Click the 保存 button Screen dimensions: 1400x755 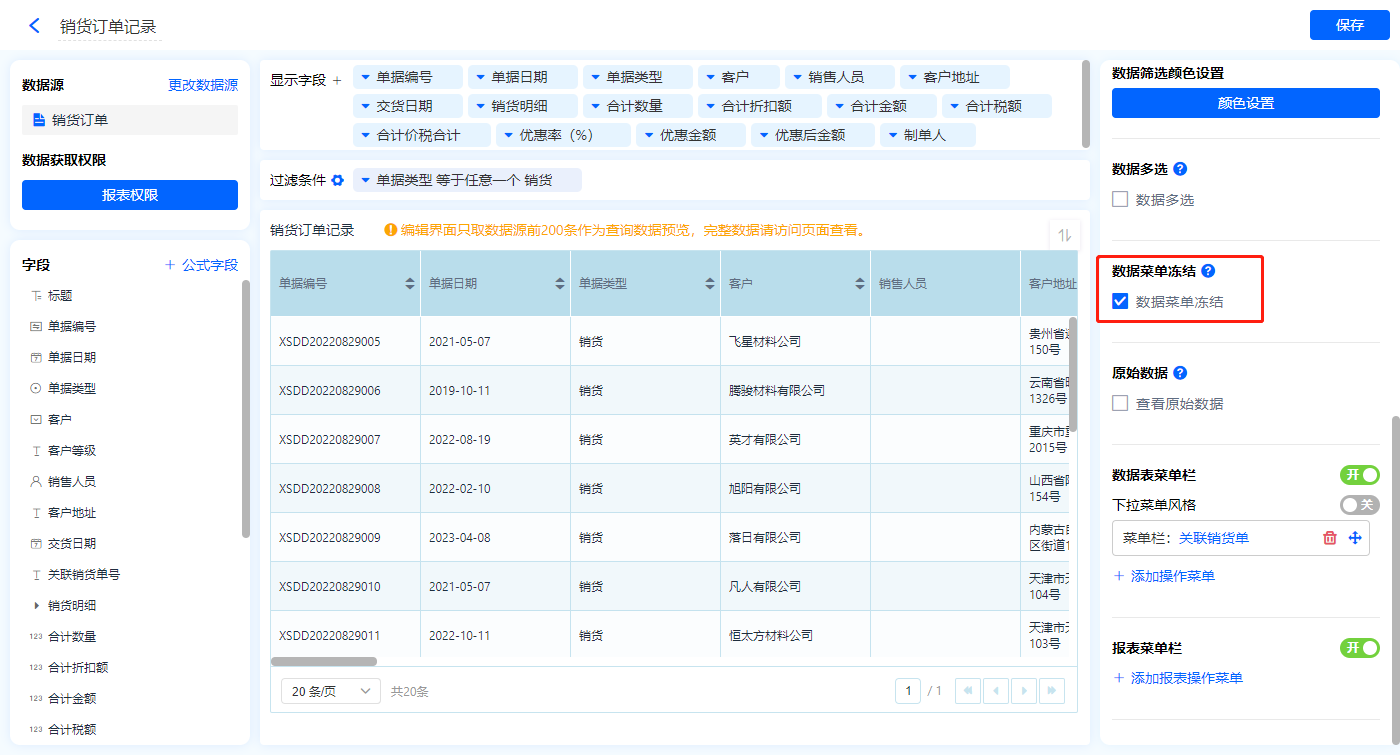coord(1349,26)
